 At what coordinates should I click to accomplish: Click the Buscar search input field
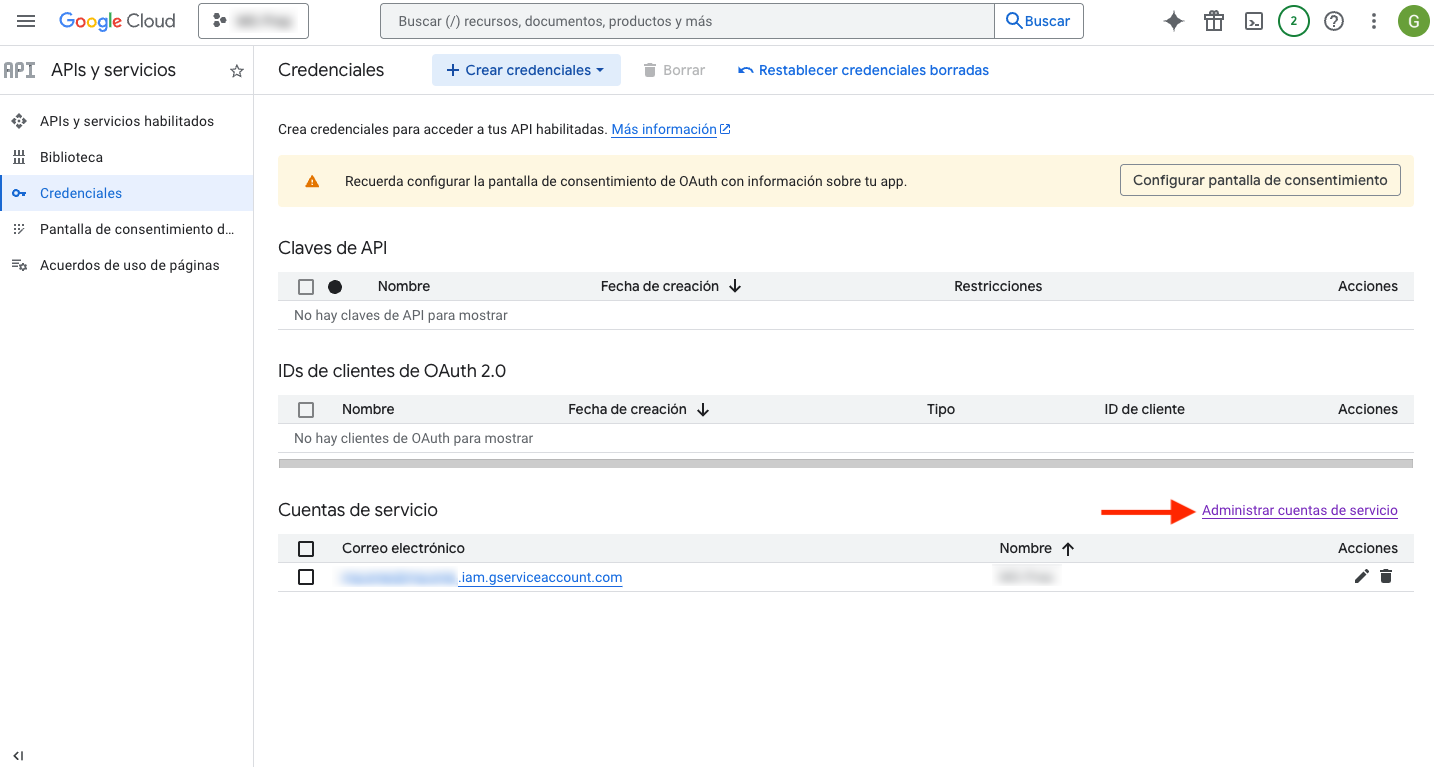tap(687, 21)
